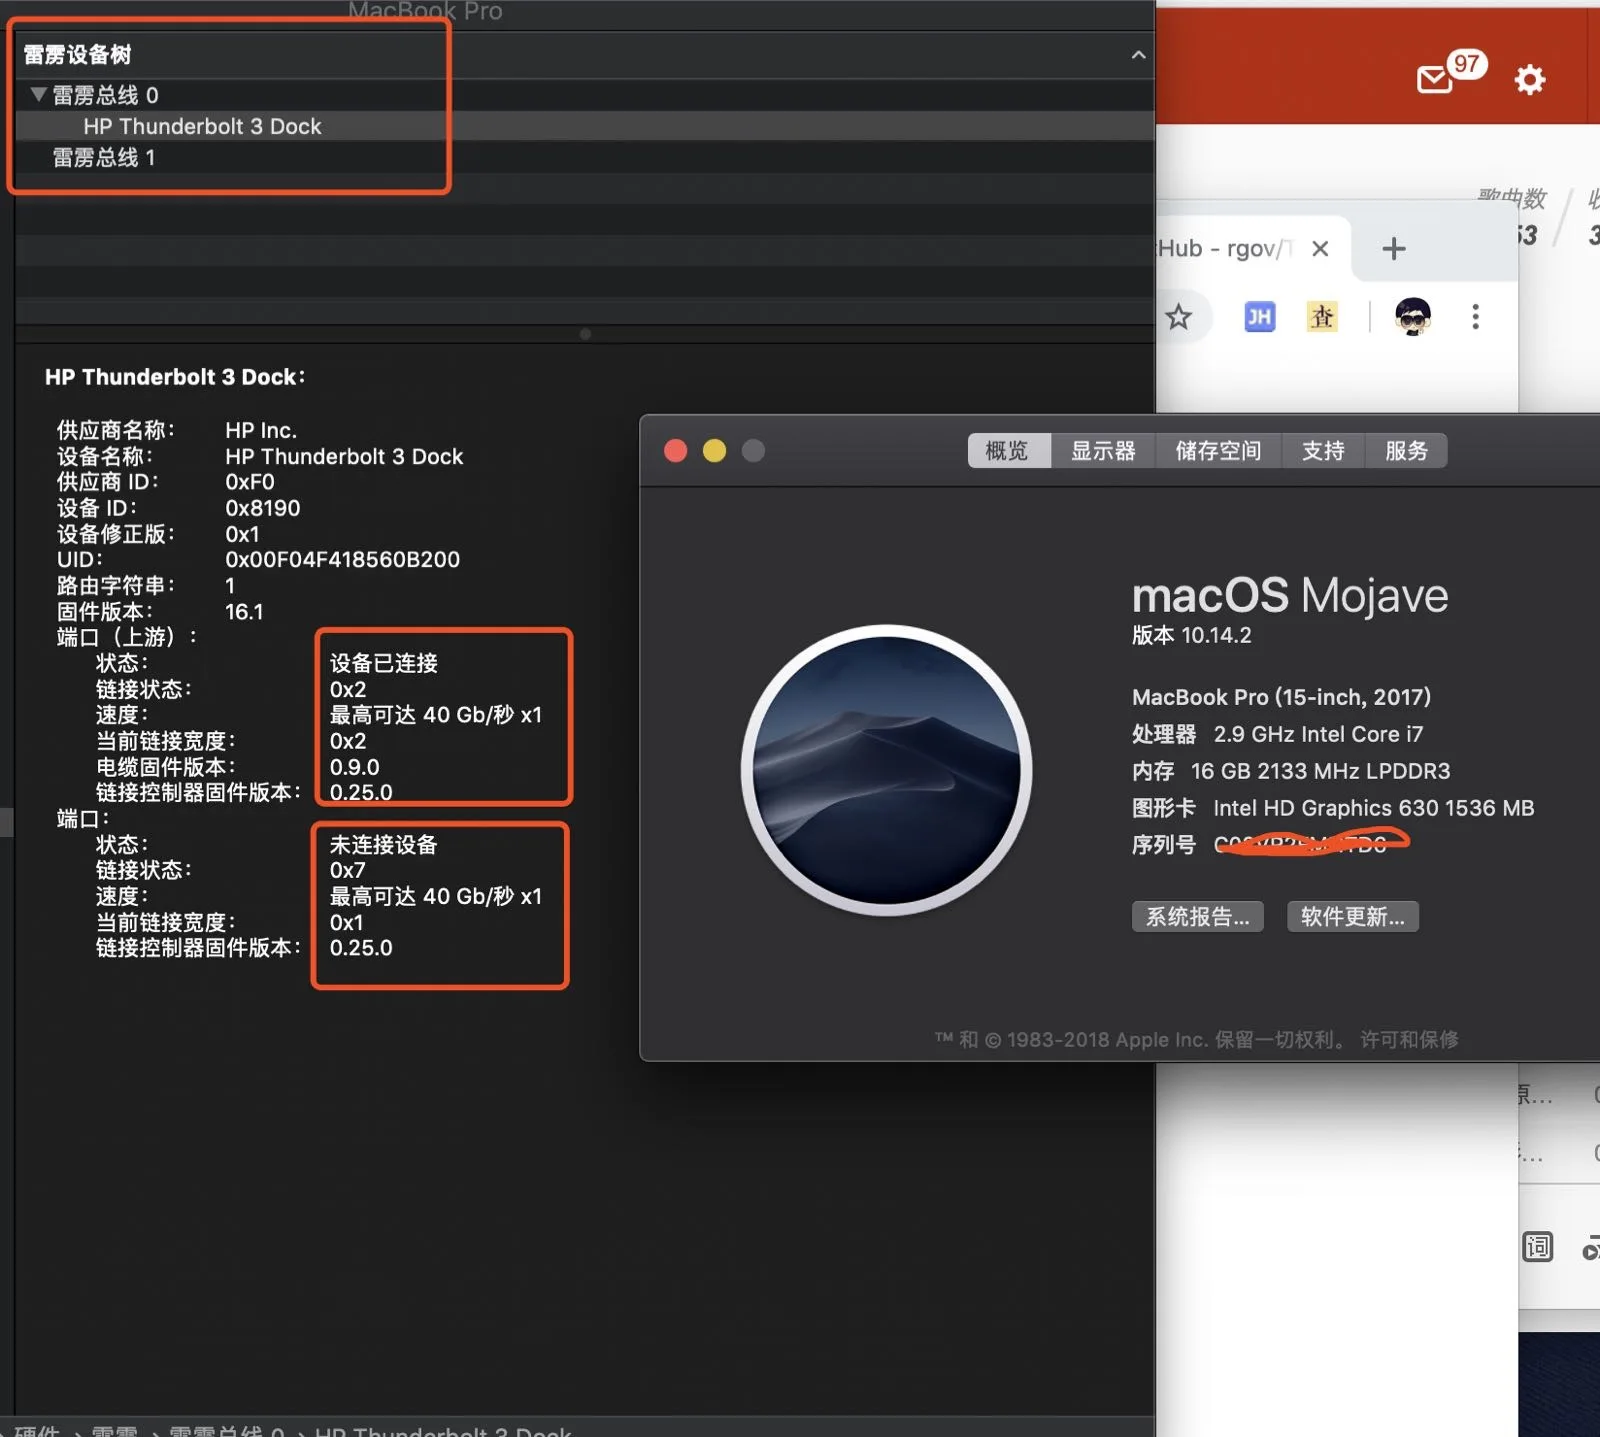Collapse the 雷雳总线 0 disclosure triangle
Viewport: 1600px width, 1437px height.
pyautogui.click(x=39, y=95)
